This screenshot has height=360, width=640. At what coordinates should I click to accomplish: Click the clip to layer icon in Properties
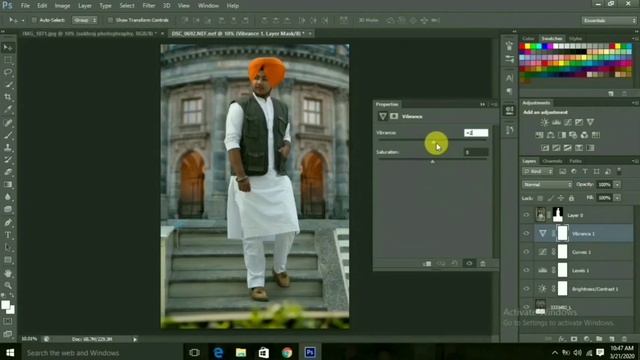pyautogui.click(x=427, y=263)
